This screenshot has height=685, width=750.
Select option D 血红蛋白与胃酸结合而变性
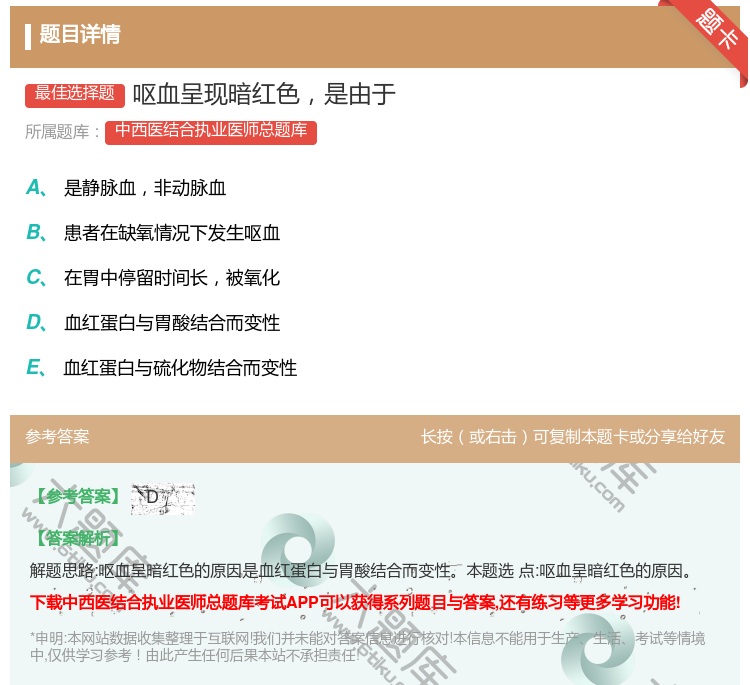click(x=153, y=323)
